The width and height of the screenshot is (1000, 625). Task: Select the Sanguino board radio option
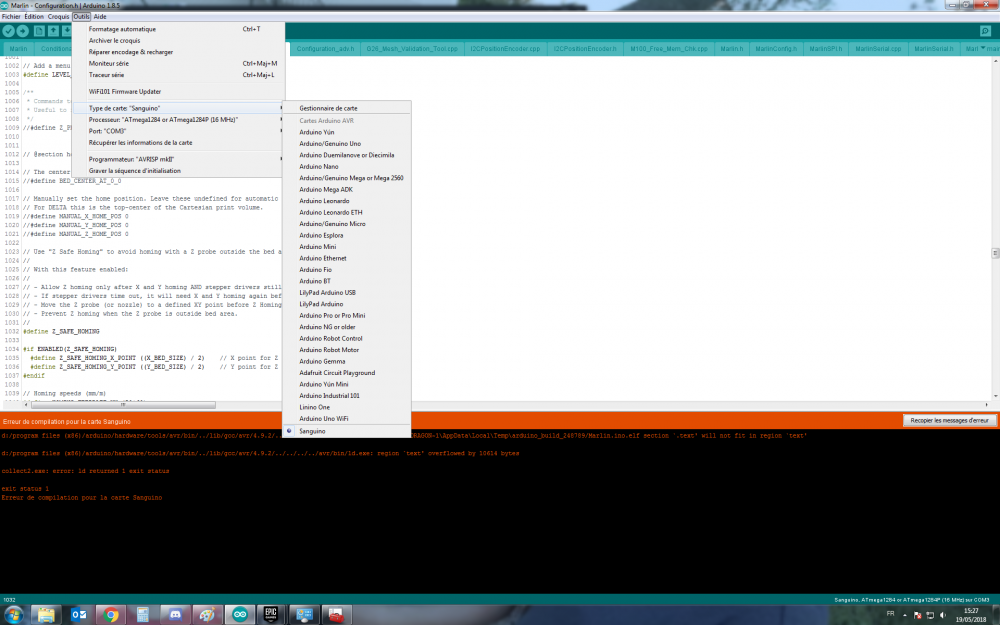(346, 431)
